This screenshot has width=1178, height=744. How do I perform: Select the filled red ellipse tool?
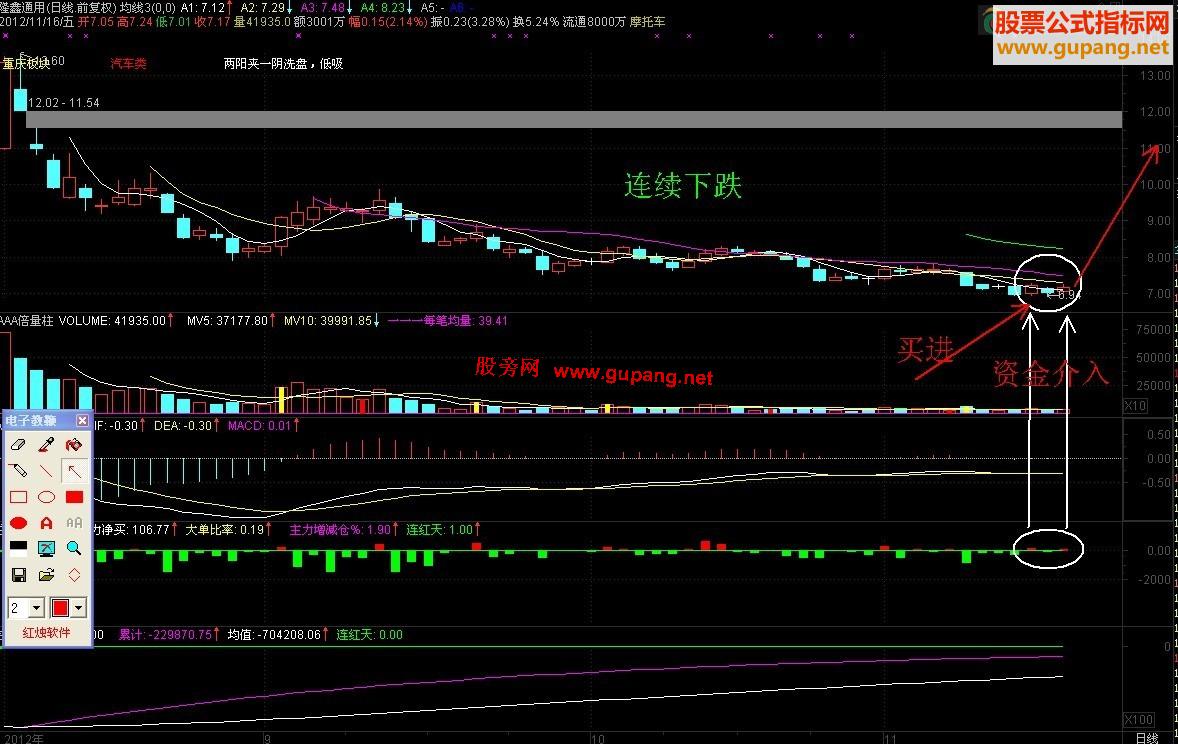coord(19,523)
